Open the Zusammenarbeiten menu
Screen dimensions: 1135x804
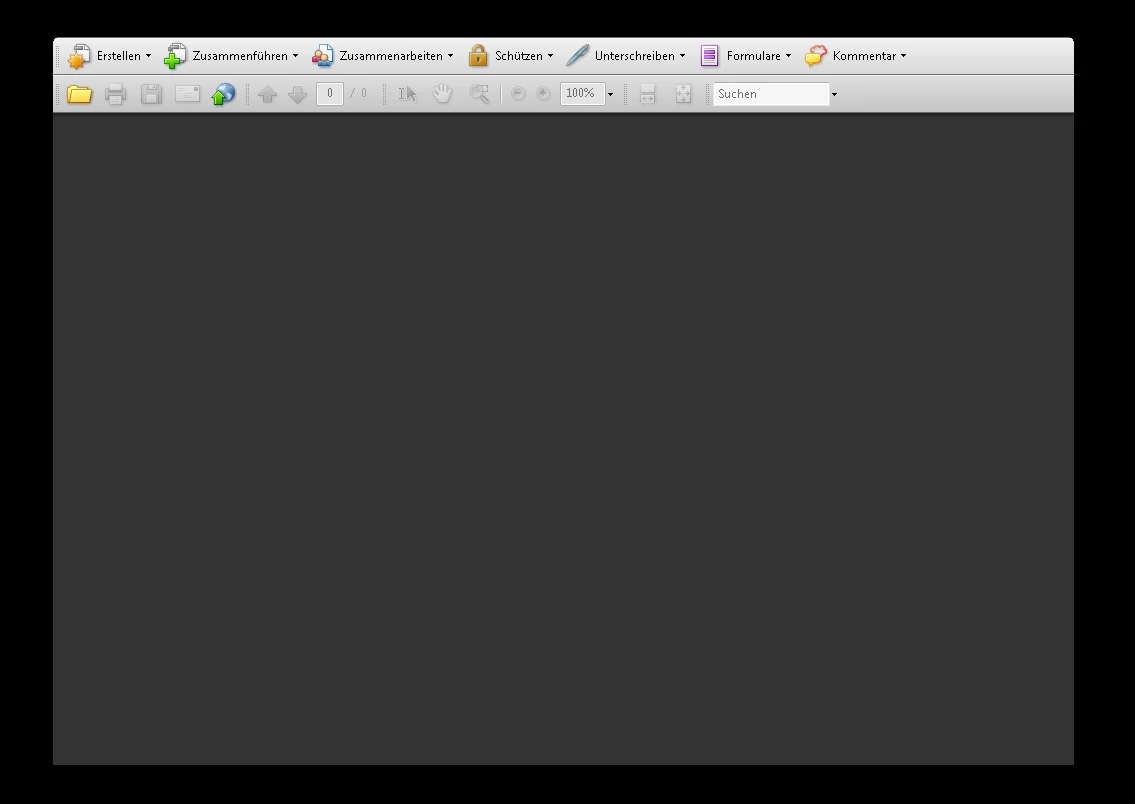[383, 56]
